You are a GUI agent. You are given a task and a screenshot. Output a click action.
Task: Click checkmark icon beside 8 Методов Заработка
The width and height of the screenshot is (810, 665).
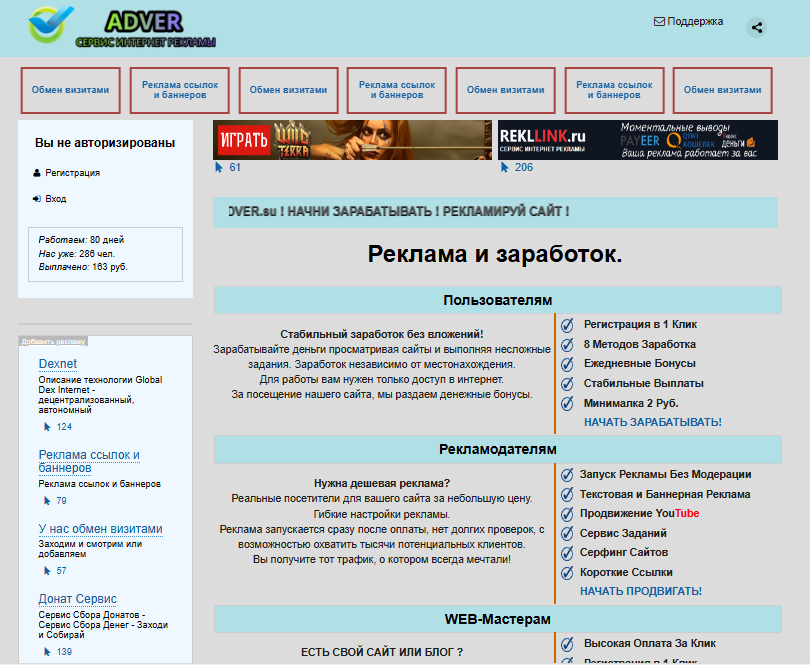click(x=567, y=345)
